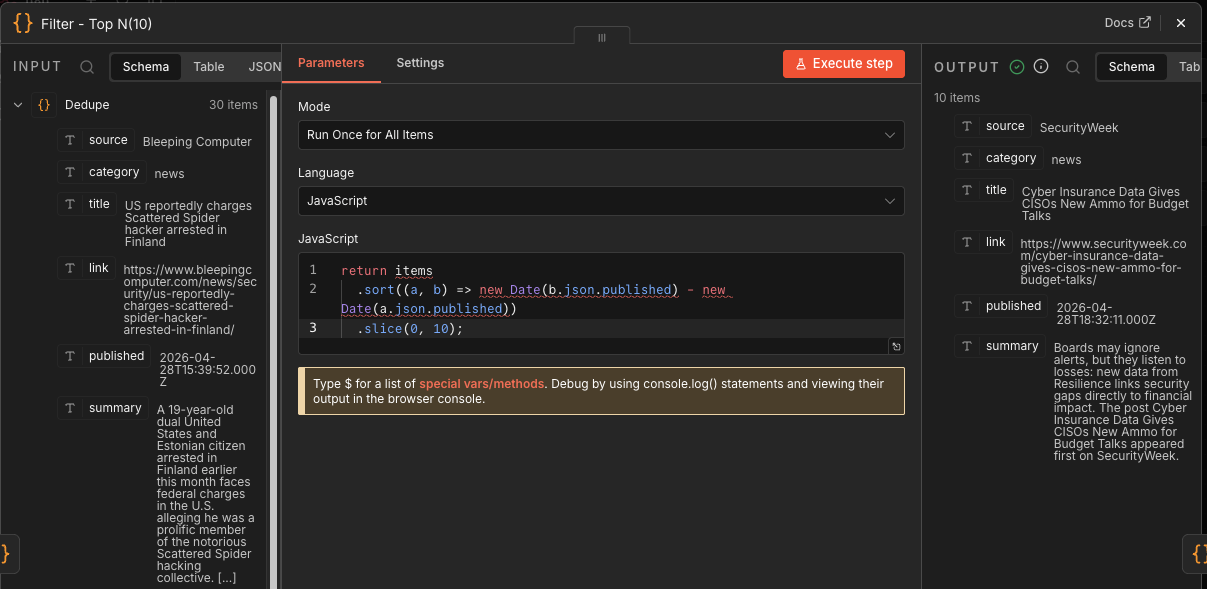Image resolution: width=1207 pixels, height=589 pixels.
Task: Click the right orange node handle icon
Action: 1198,553
